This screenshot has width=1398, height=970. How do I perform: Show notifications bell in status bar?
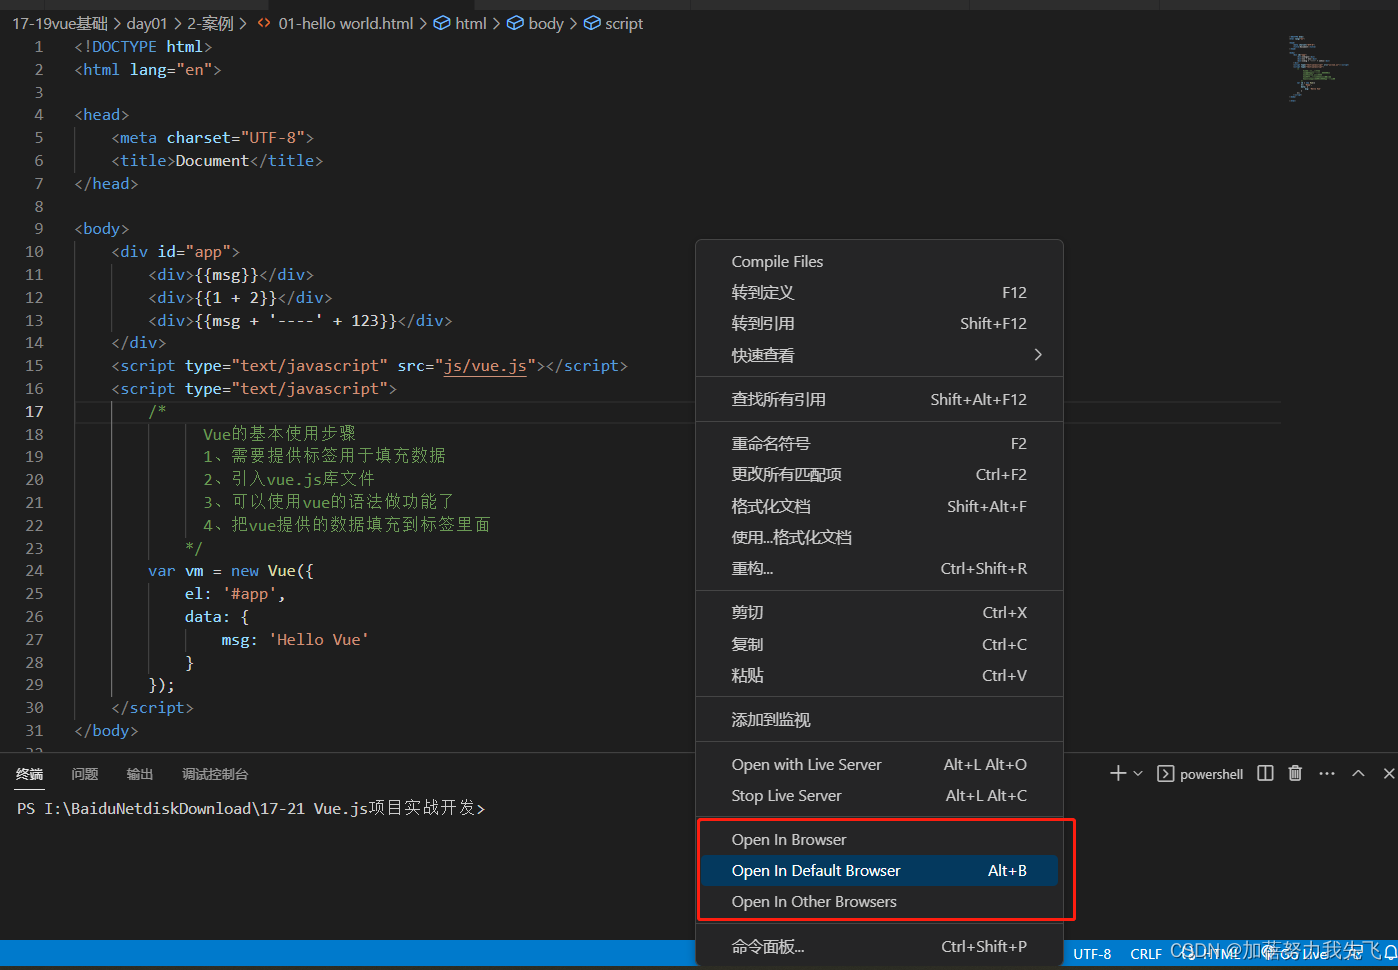[x=1390, y=953]
